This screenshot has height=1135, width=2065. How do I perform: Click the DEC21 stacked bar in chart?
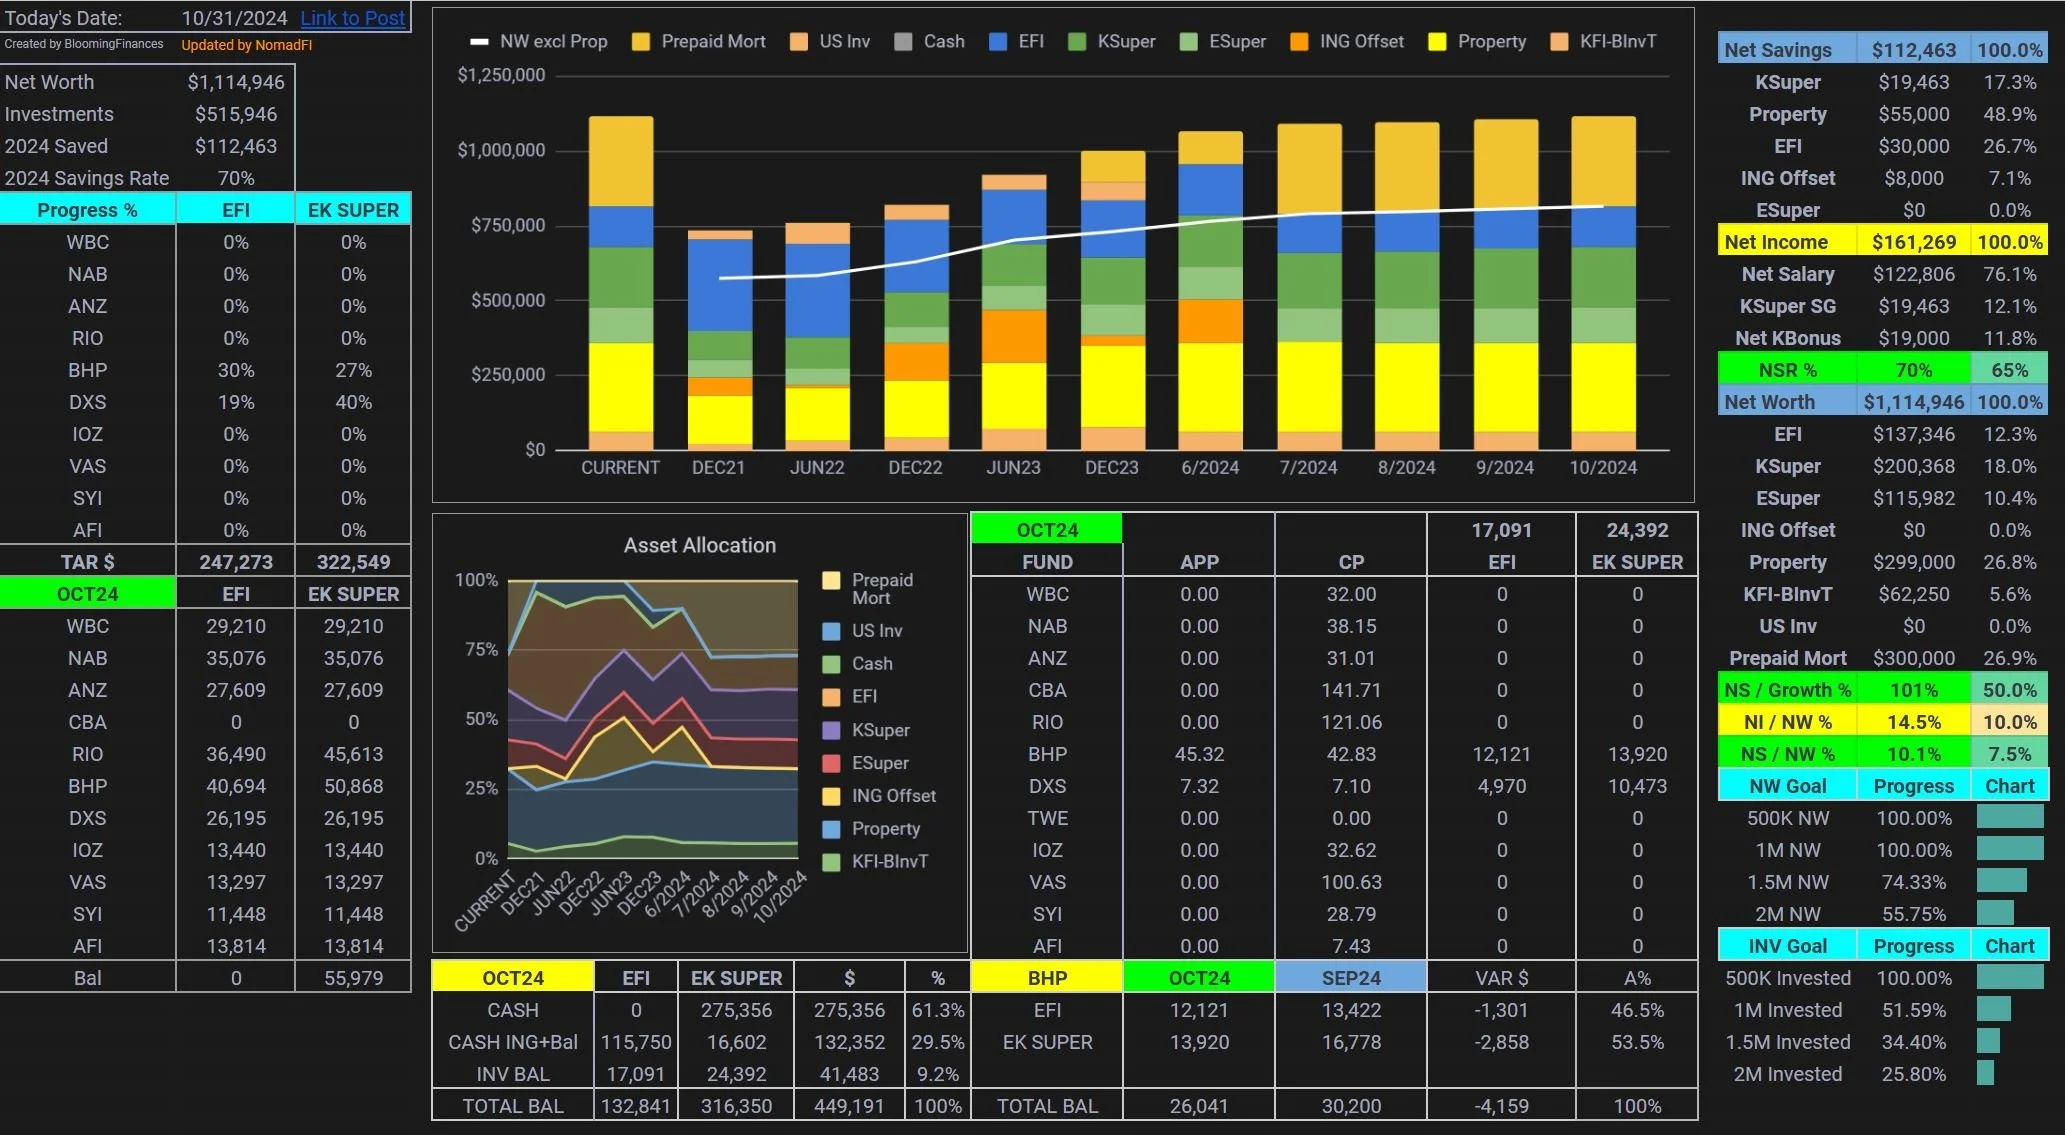(x=720, y=340)
